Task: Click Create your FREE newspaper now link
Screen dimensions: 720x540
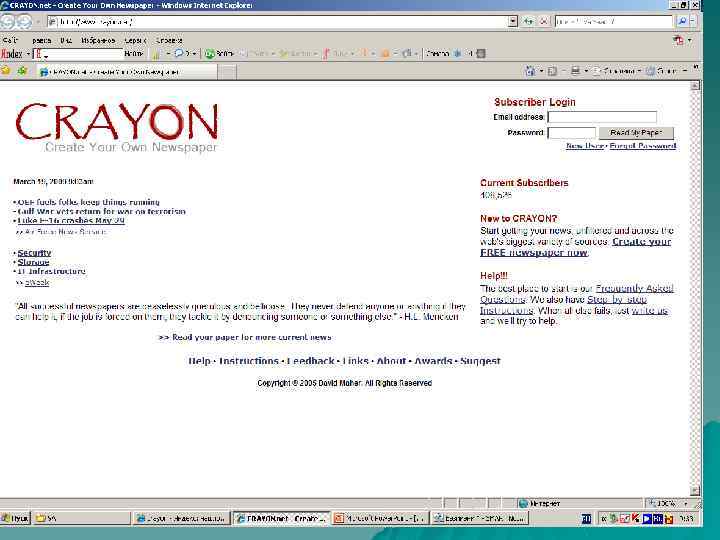Action: click(575, 247)
